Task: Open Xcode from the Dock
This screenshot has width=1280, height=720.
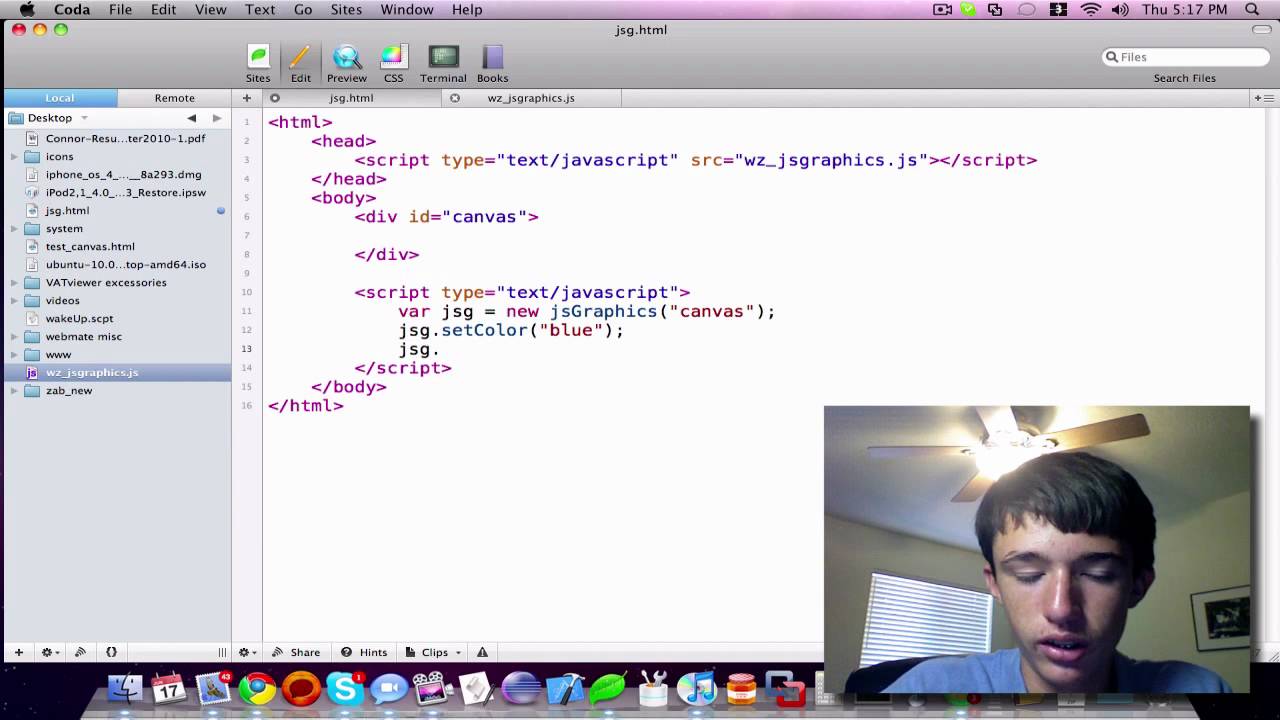Action: (x=565, y=688)
